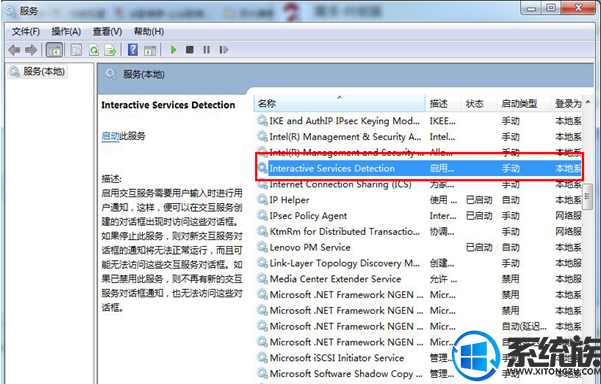The width and height of the screenshot is (601, 384).
Task: Click the Services title bar icon
Action: coord(10,11)
